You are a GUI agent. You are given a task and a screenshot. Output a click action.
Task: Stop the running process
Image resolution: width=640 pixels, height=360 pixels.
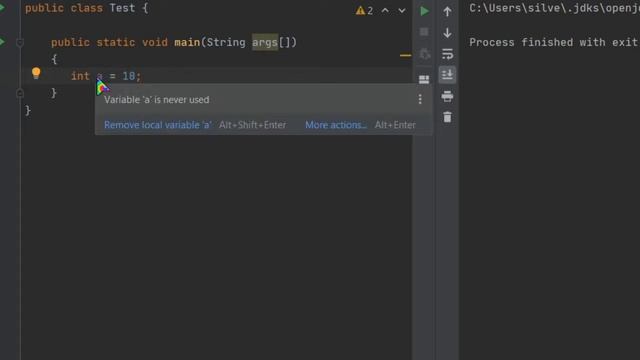pos(424,32)
